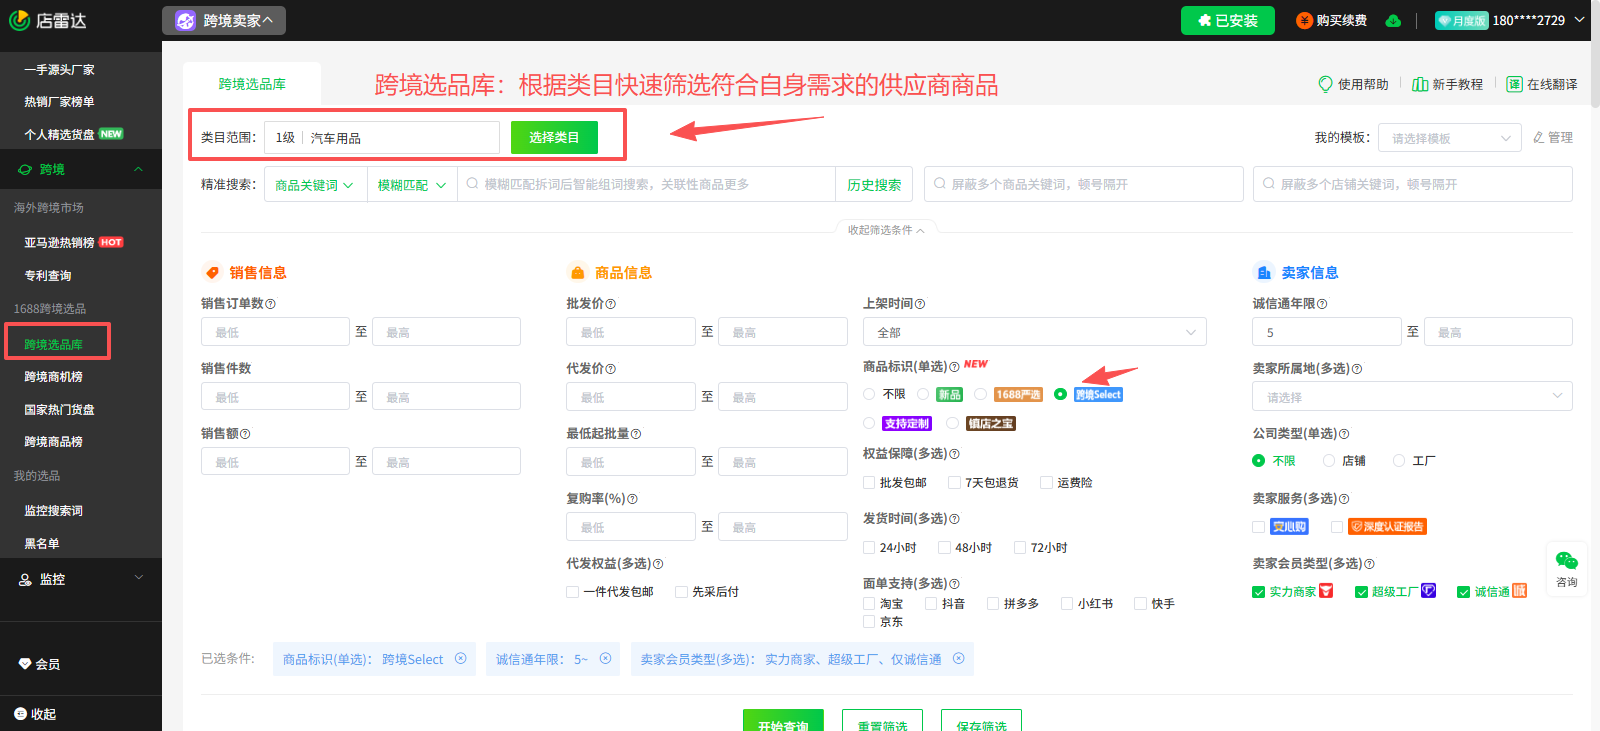Open the 我的模板 template dropdown
The image size is (1600, 731).
1449,138
